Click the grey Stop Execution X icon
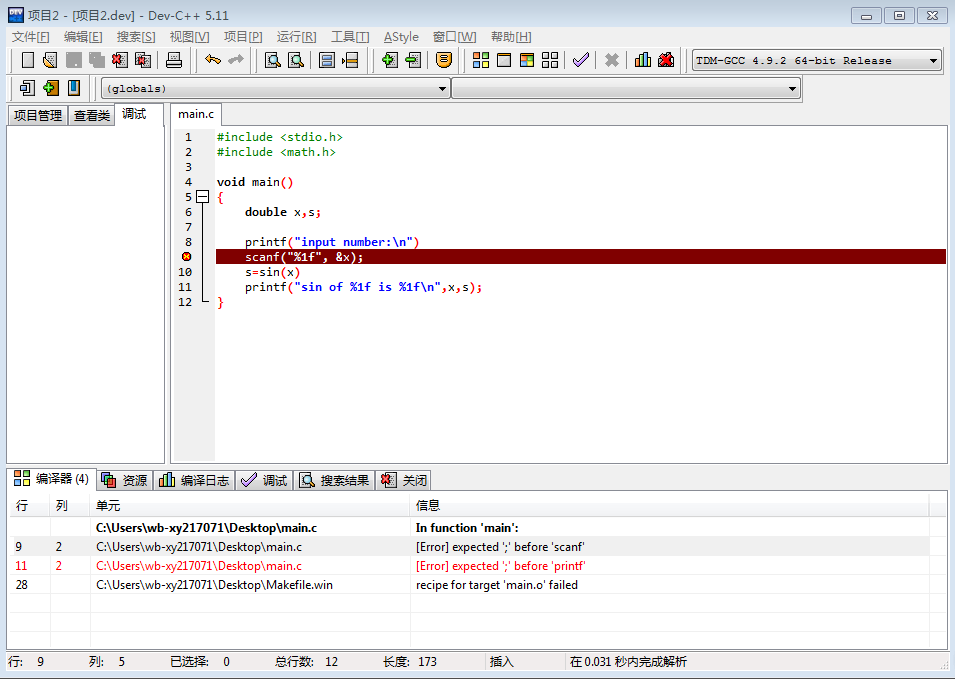955x679 pixels. 611,60
